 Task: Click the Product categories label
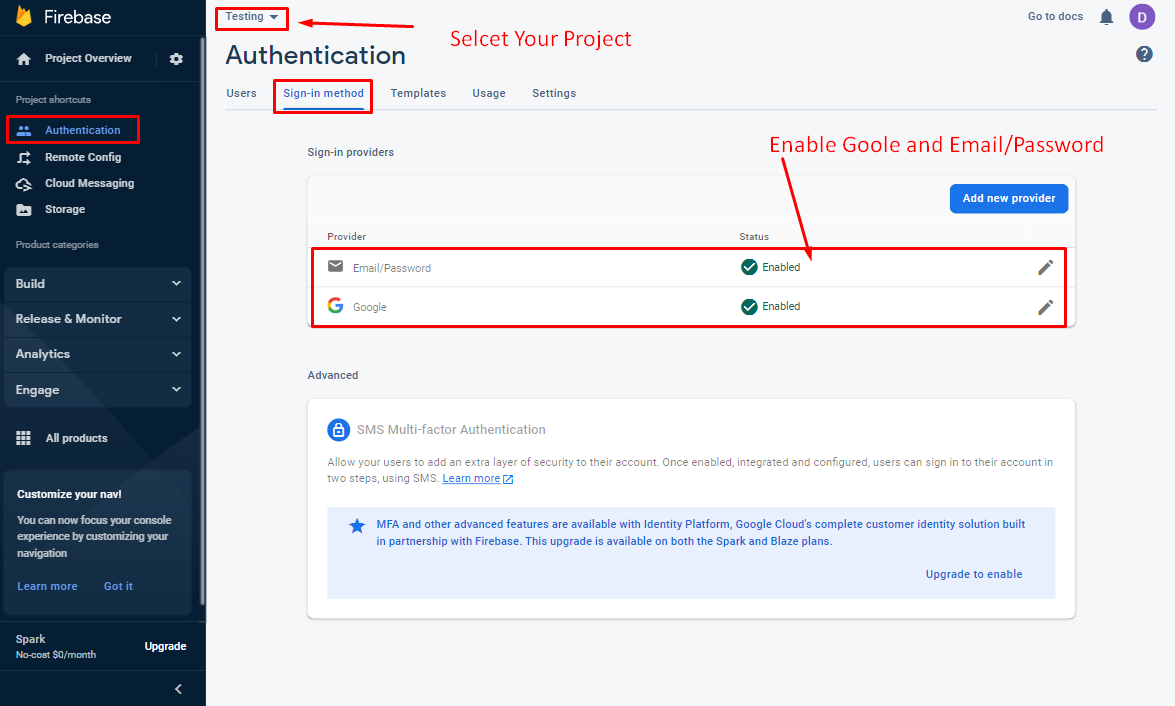tap(57, 245)
